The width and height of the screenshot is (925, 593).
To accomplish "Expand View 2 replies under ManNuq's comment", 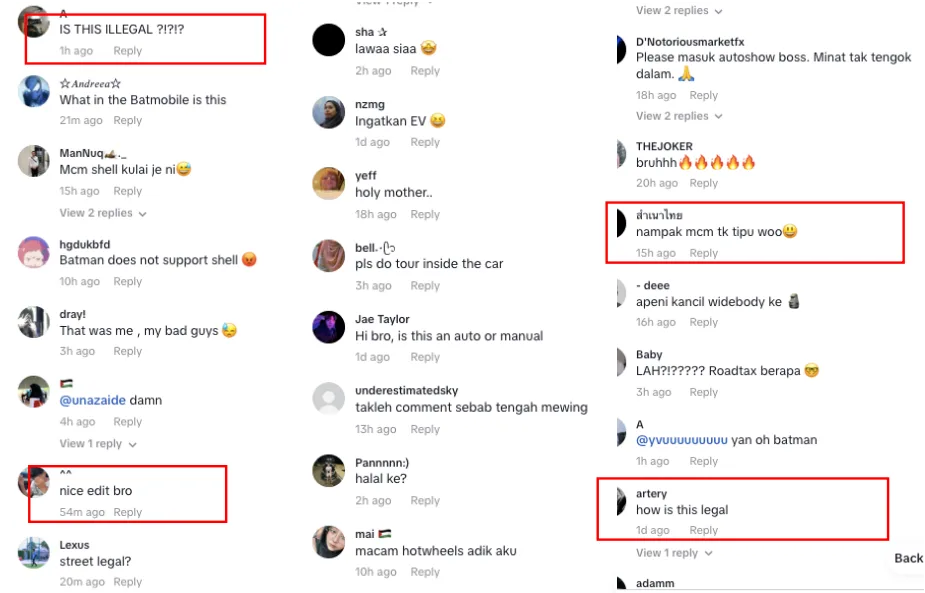I will (103, 213).
